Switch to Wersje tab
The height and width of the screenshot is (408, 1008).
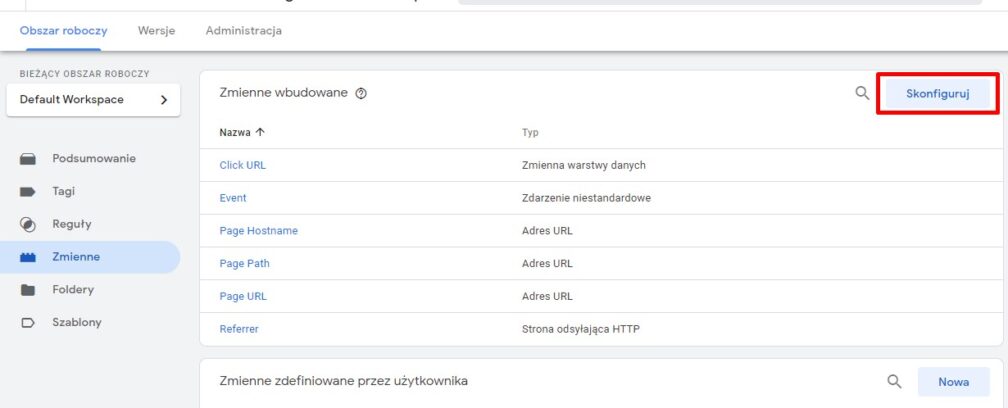point(156,31)
